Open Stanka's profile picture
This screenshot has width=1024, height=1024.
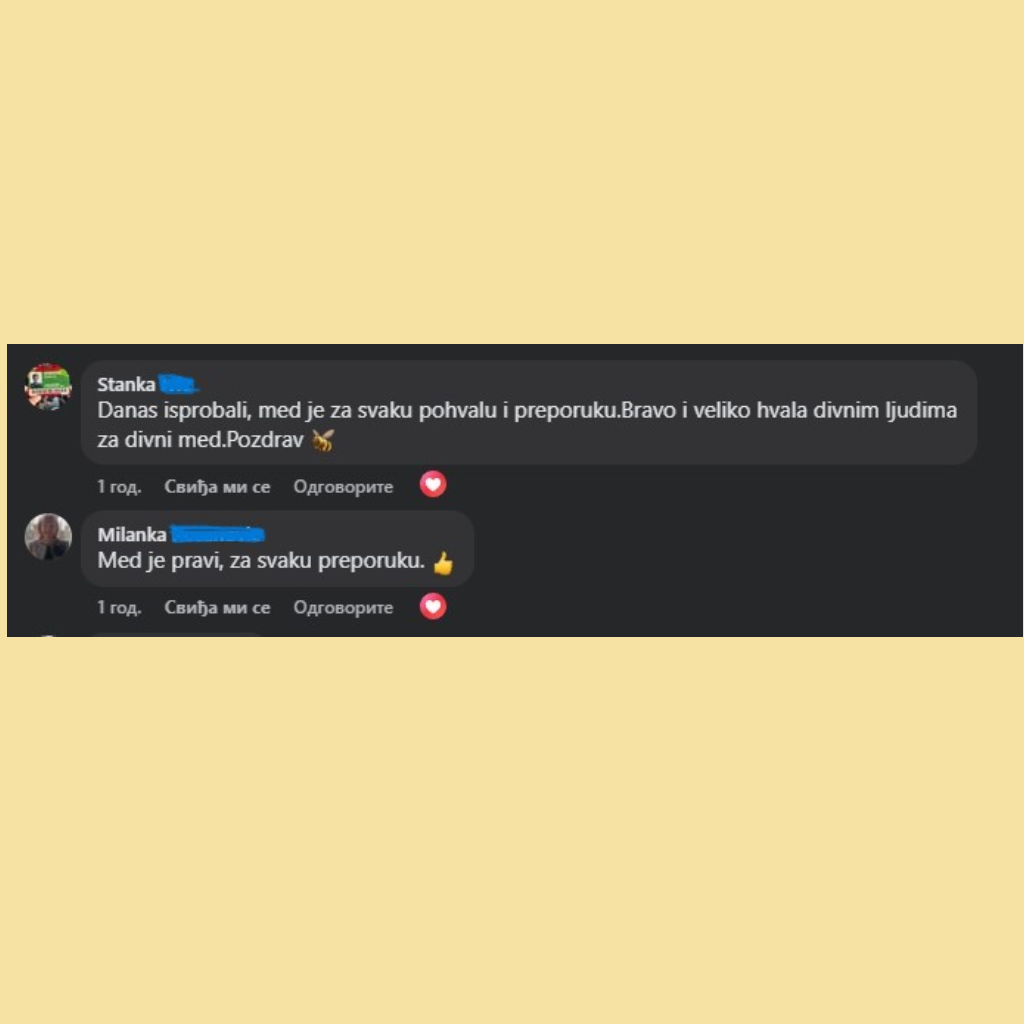click(48, 387)
